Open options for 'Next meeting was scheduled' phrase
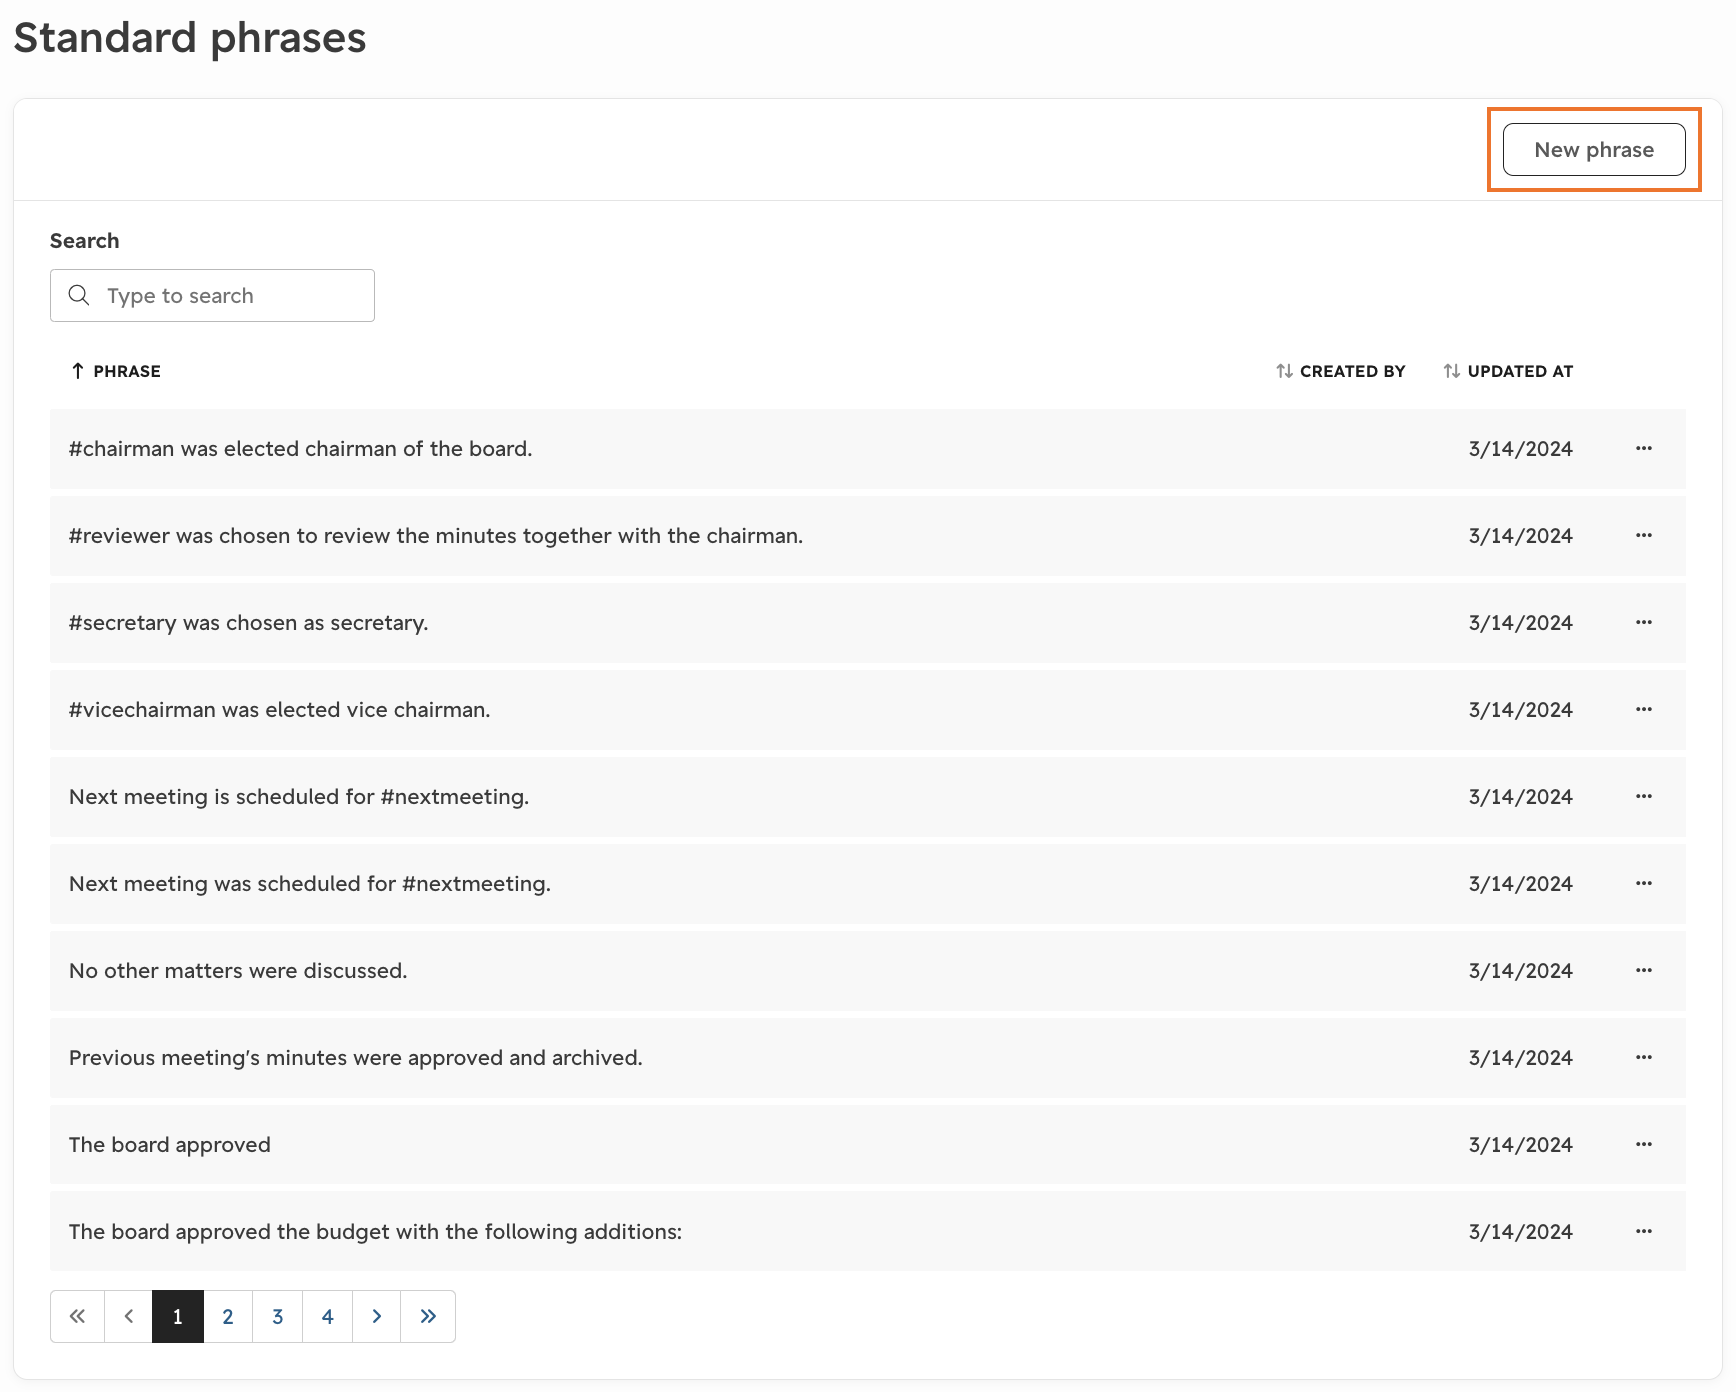1736x1392 pixels. point(1643,884)
